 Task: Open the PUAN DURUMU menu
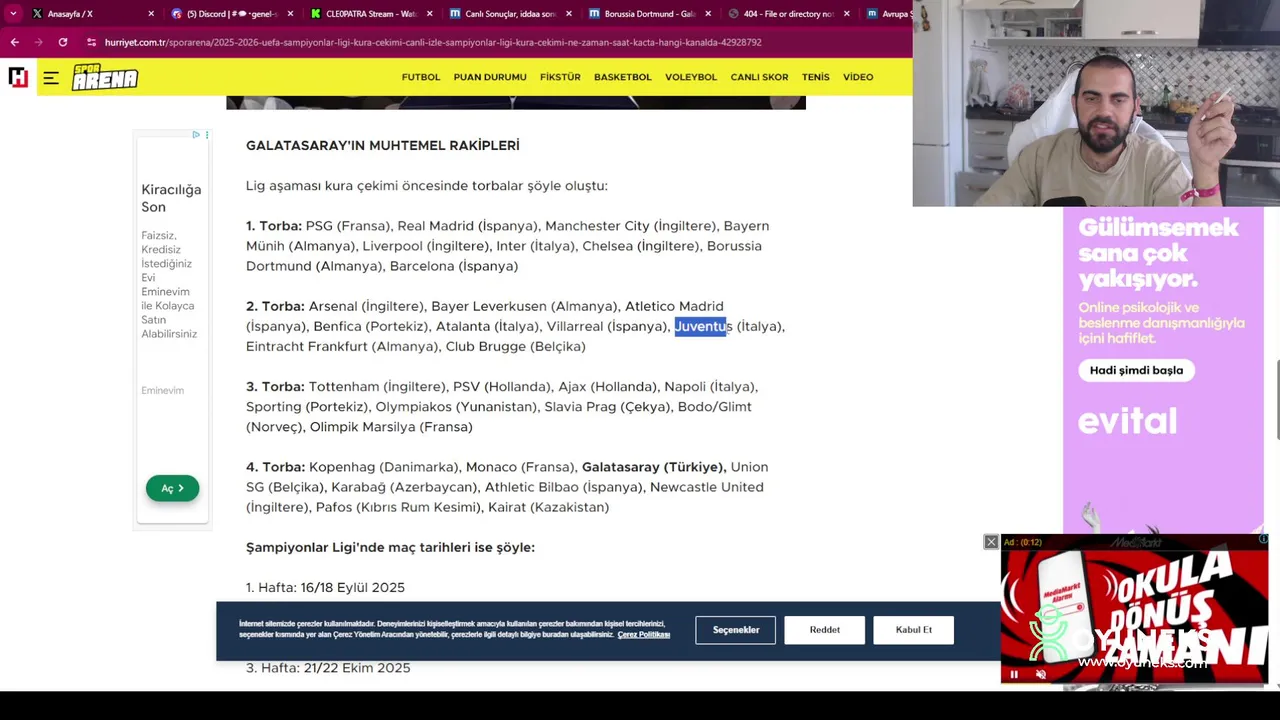(490, 77)
